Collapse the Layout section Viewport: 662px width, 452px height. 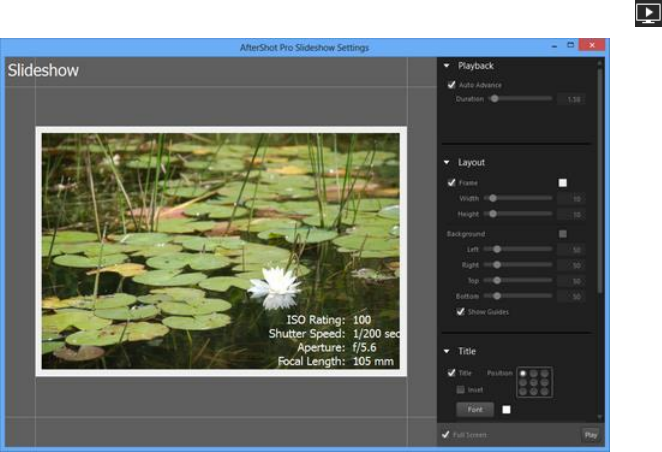tap(447, 162)
